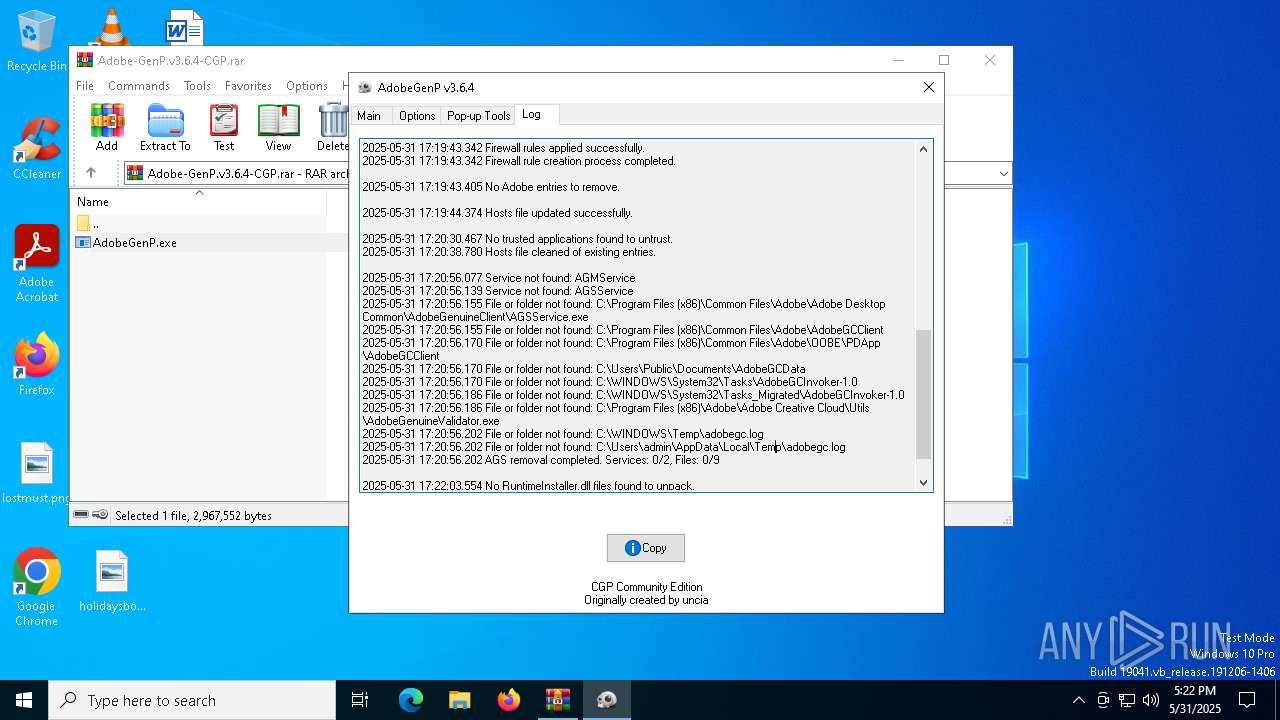Maximize the WinRAR window
The width and height of the screenshot is (1280, 720).
click(943, 60)
